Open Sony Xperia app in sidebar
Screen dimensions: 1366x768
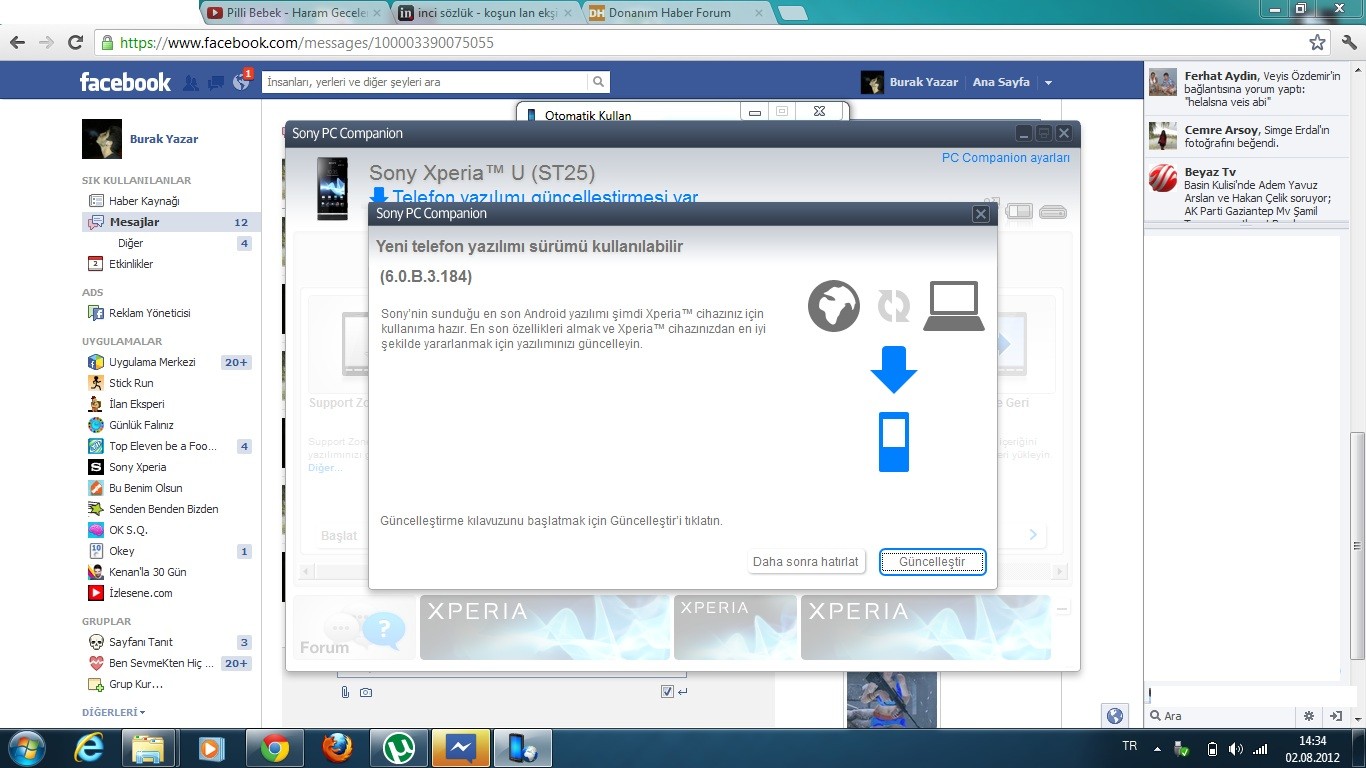tap(137, 467)
